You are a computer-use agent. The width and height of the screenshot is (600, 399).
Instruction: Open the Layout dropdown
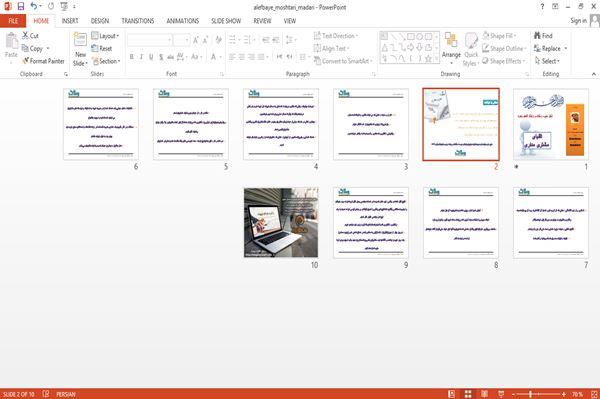coord(105,36)
